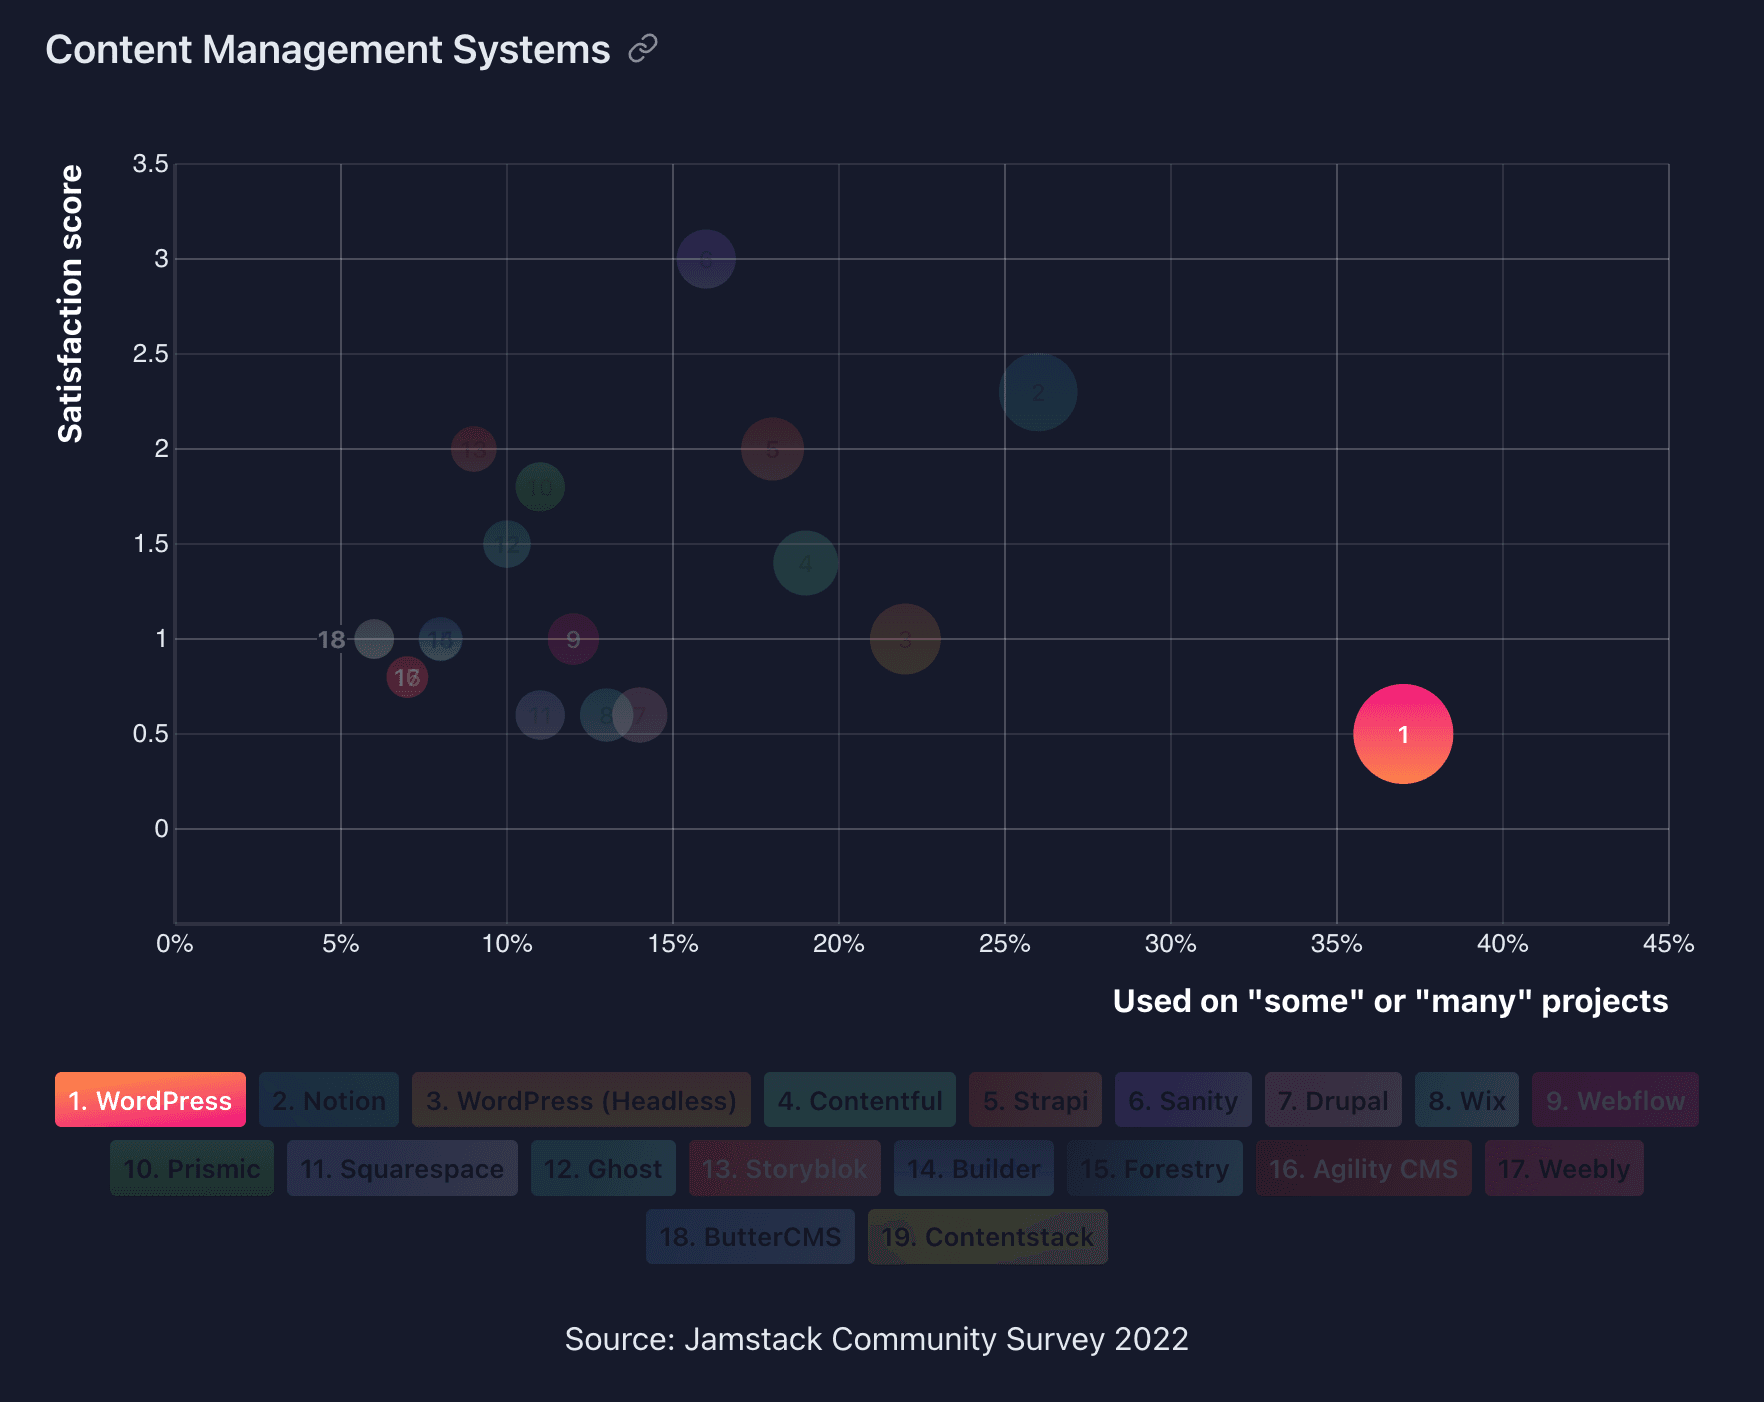Select the Agility CMS legend button
This screenshot has width=1764, height=1402.
[x=1364, y=1168]
